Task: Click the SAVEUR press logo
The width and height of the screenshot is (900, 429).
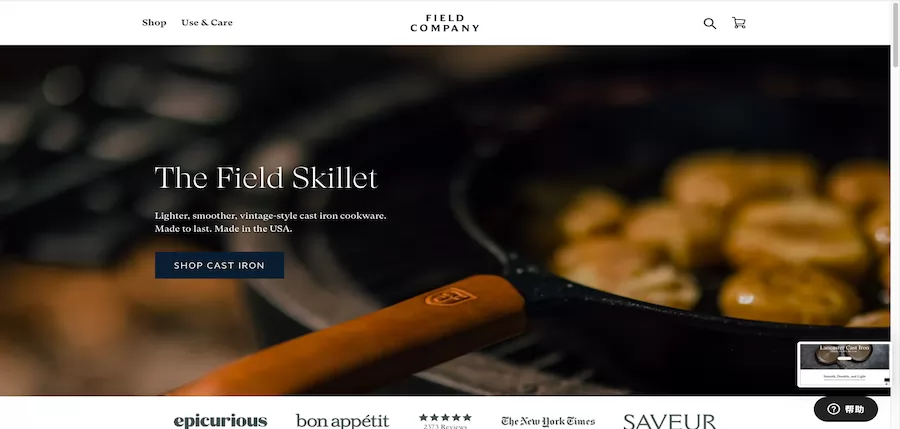Action: [669, 422]
